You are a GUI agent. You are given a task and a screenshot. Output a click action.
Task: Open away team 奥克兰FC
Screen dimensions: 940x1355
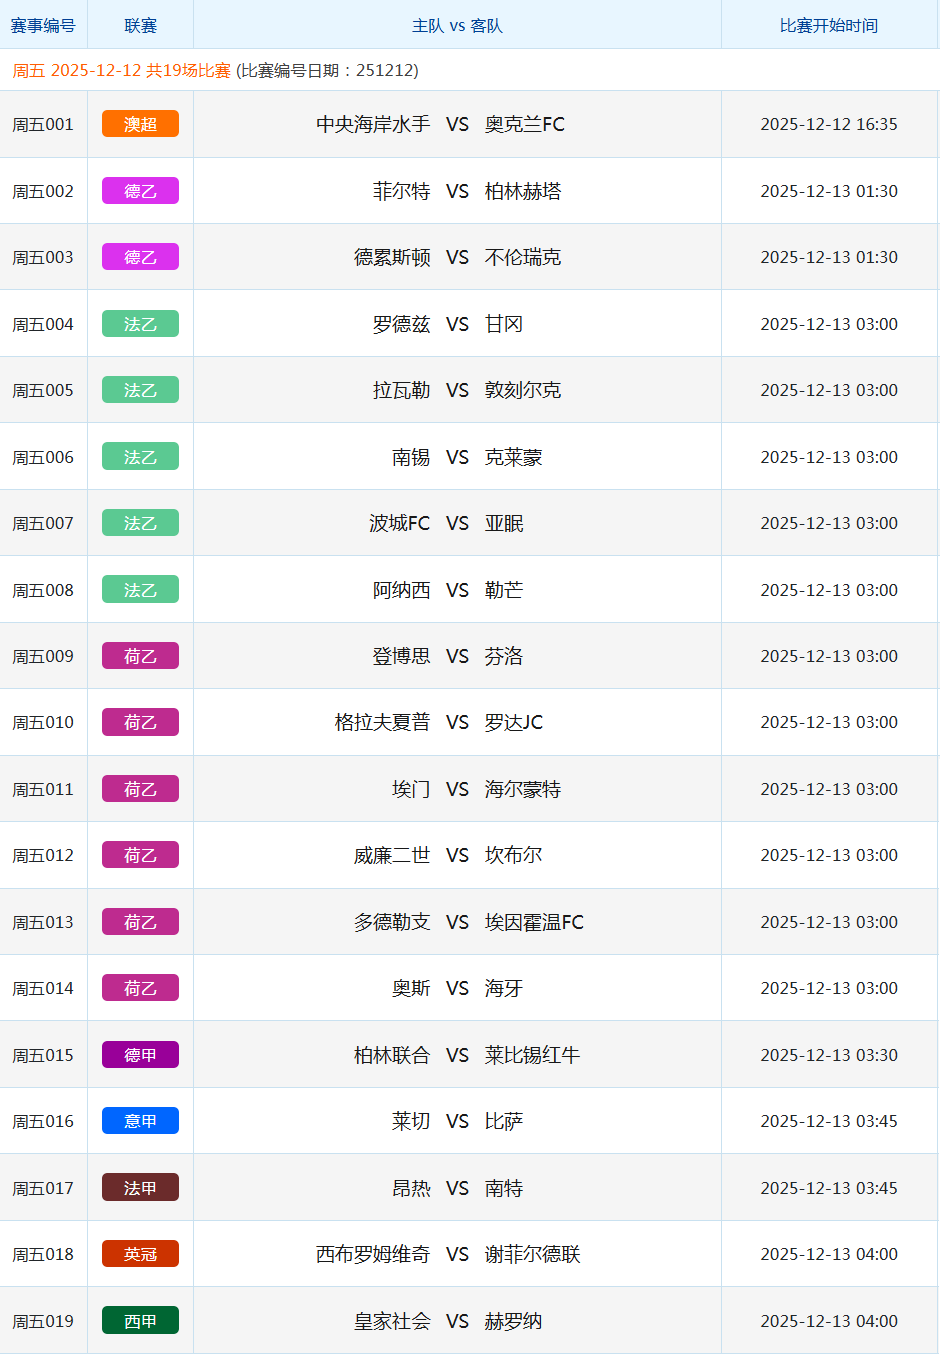[x=524, y=124]
